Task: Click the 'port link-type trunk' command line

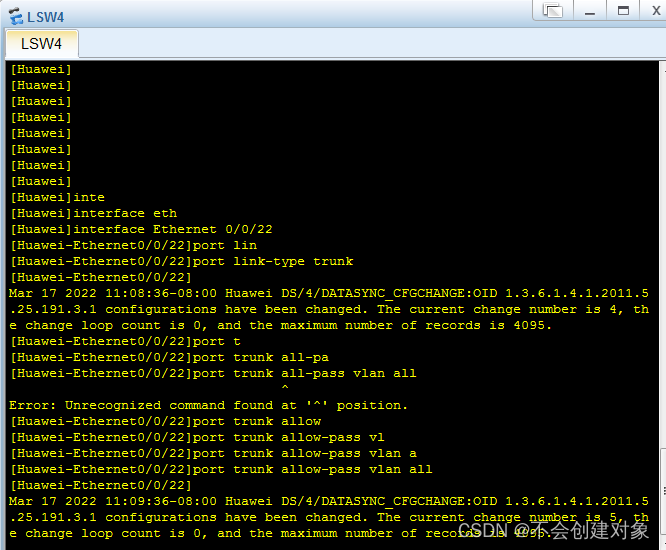Action: pyautogui.click(x=181, y=261)
